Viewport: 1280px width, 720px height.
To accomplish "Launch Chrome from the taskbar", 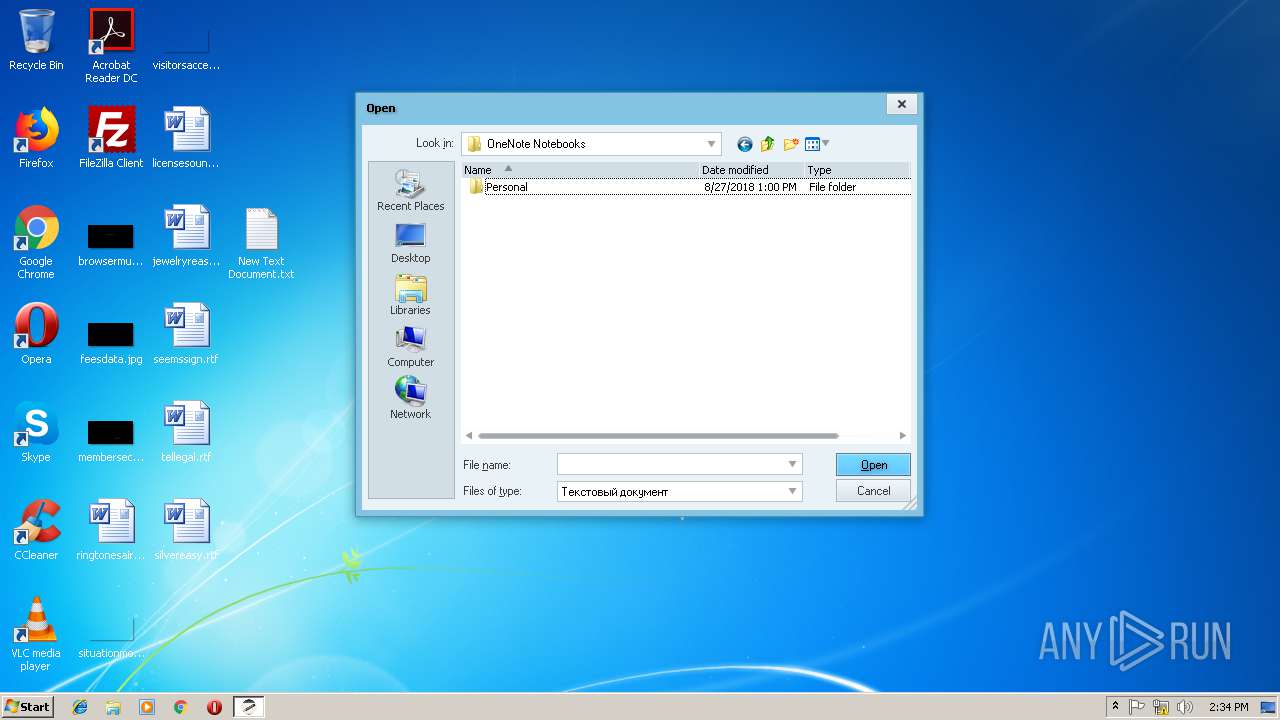I will click(x=181, y=707).
